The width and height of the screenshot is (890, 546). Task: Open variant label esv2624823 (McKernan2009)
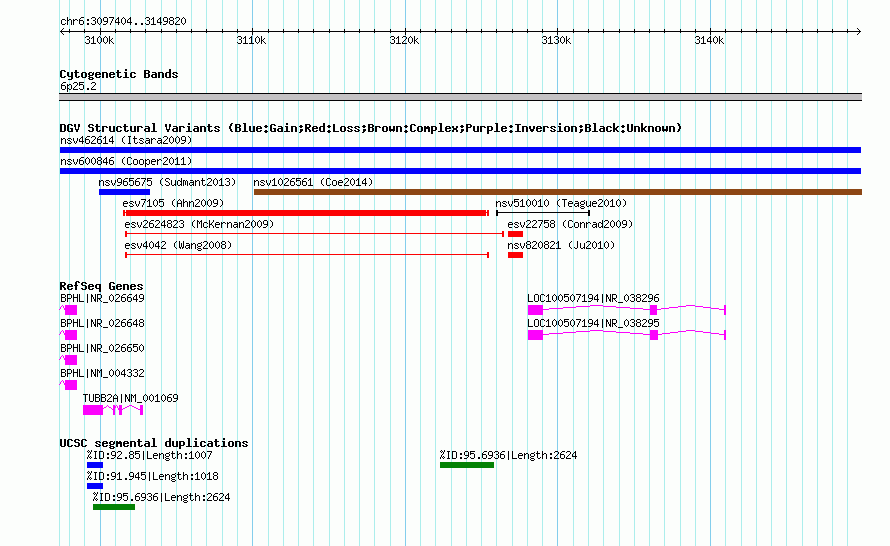pyautogui.click(x=199, y=224)
